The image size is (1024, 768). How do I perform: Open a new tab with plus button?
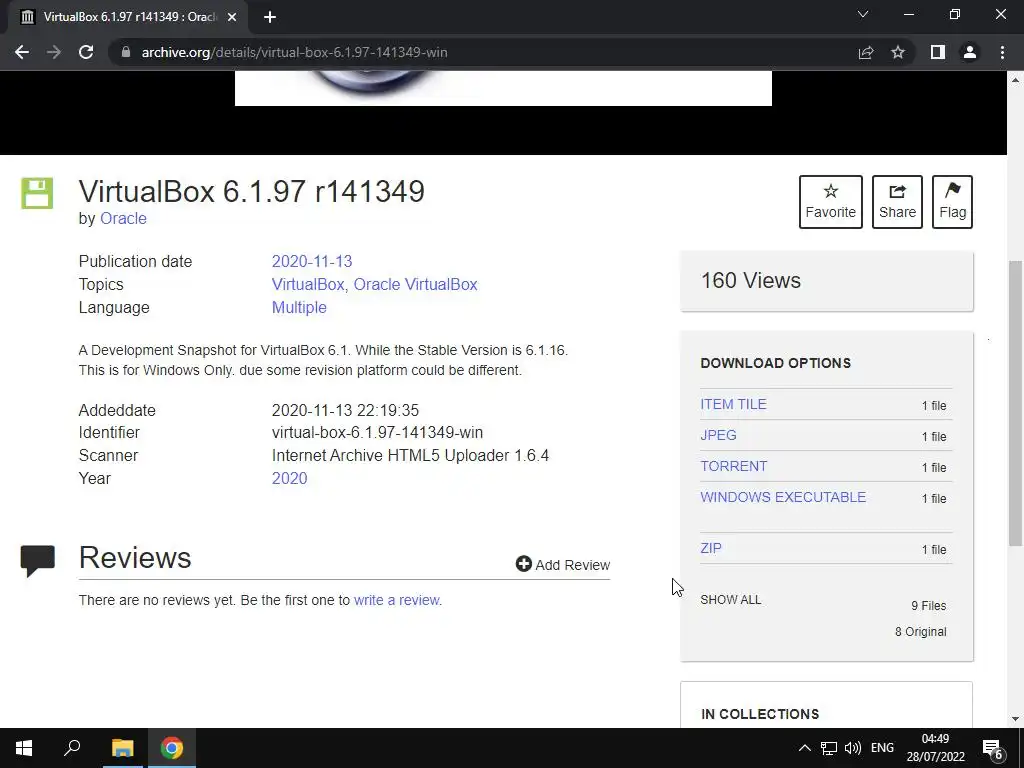coord(270,17)
